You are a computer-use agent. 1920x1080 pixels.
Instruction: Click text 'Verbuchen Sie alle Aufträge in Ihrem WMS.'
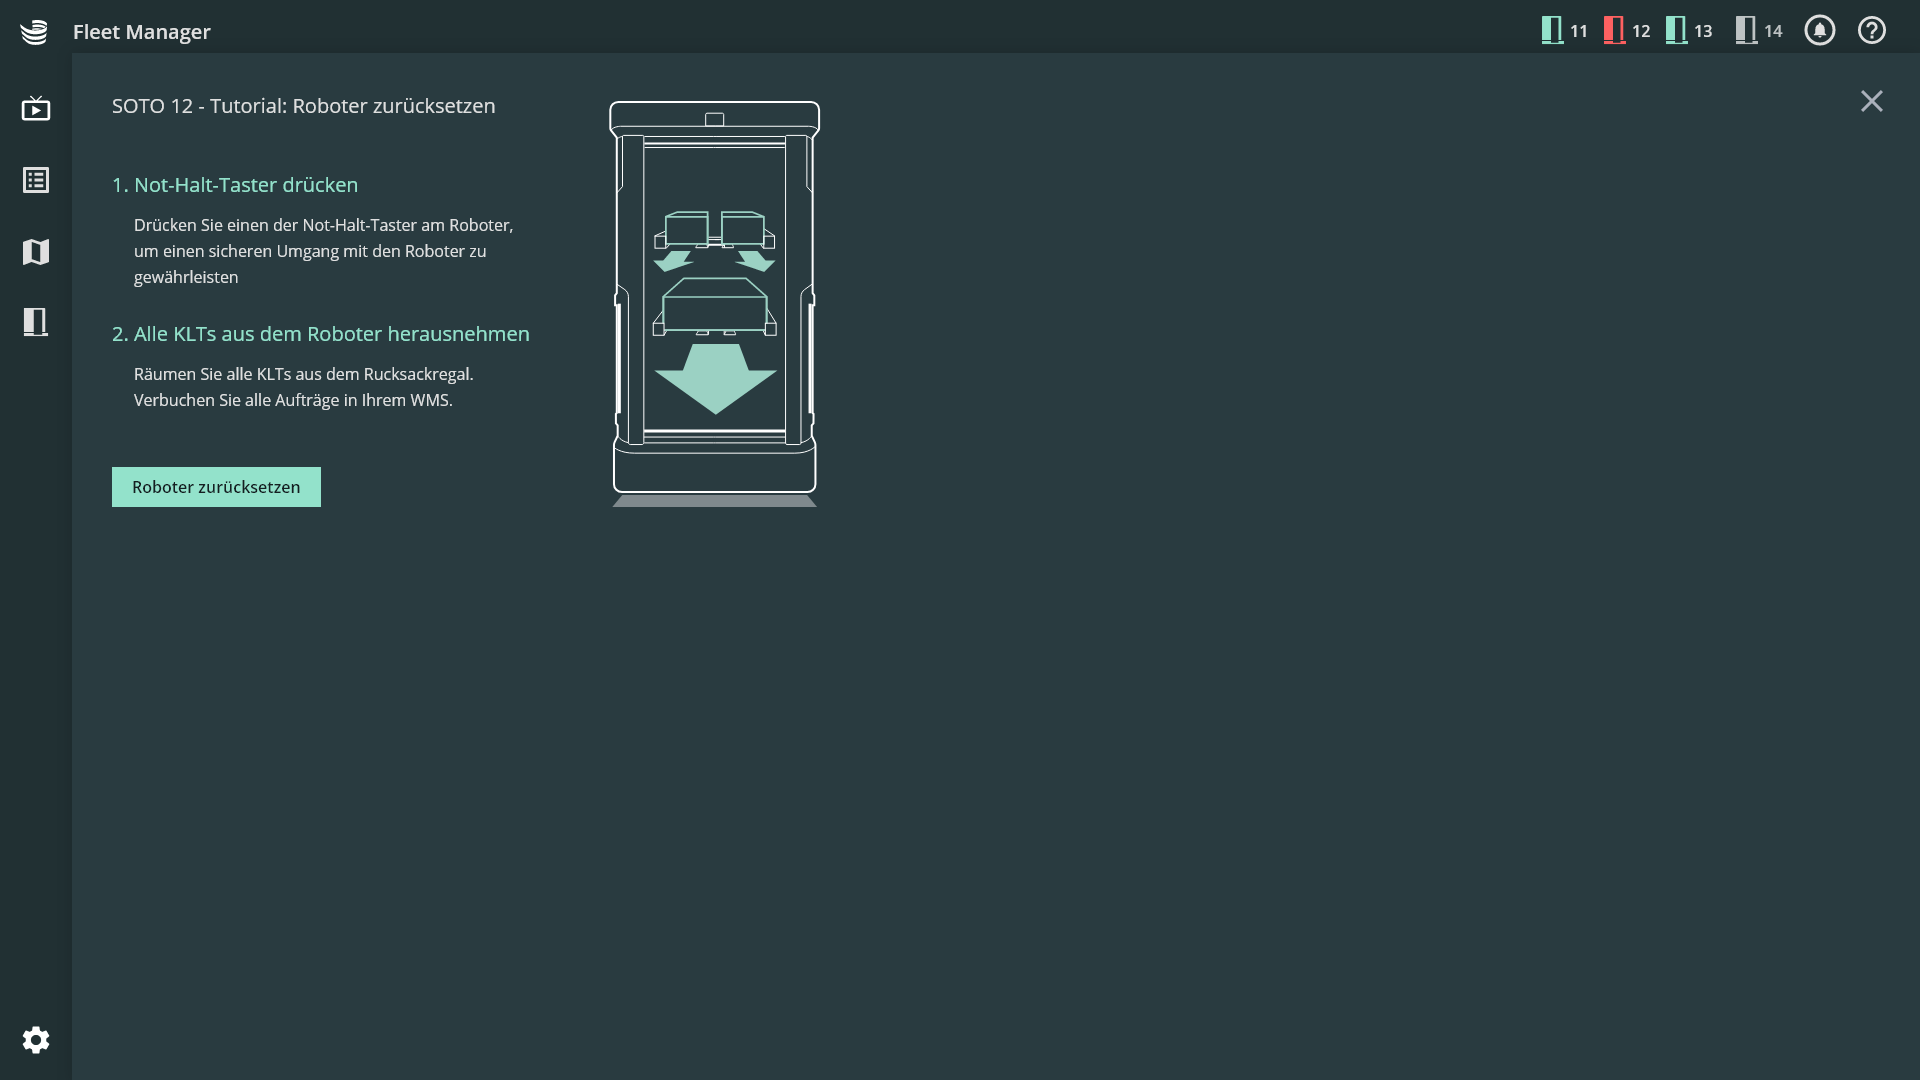[x=293, y=400]
